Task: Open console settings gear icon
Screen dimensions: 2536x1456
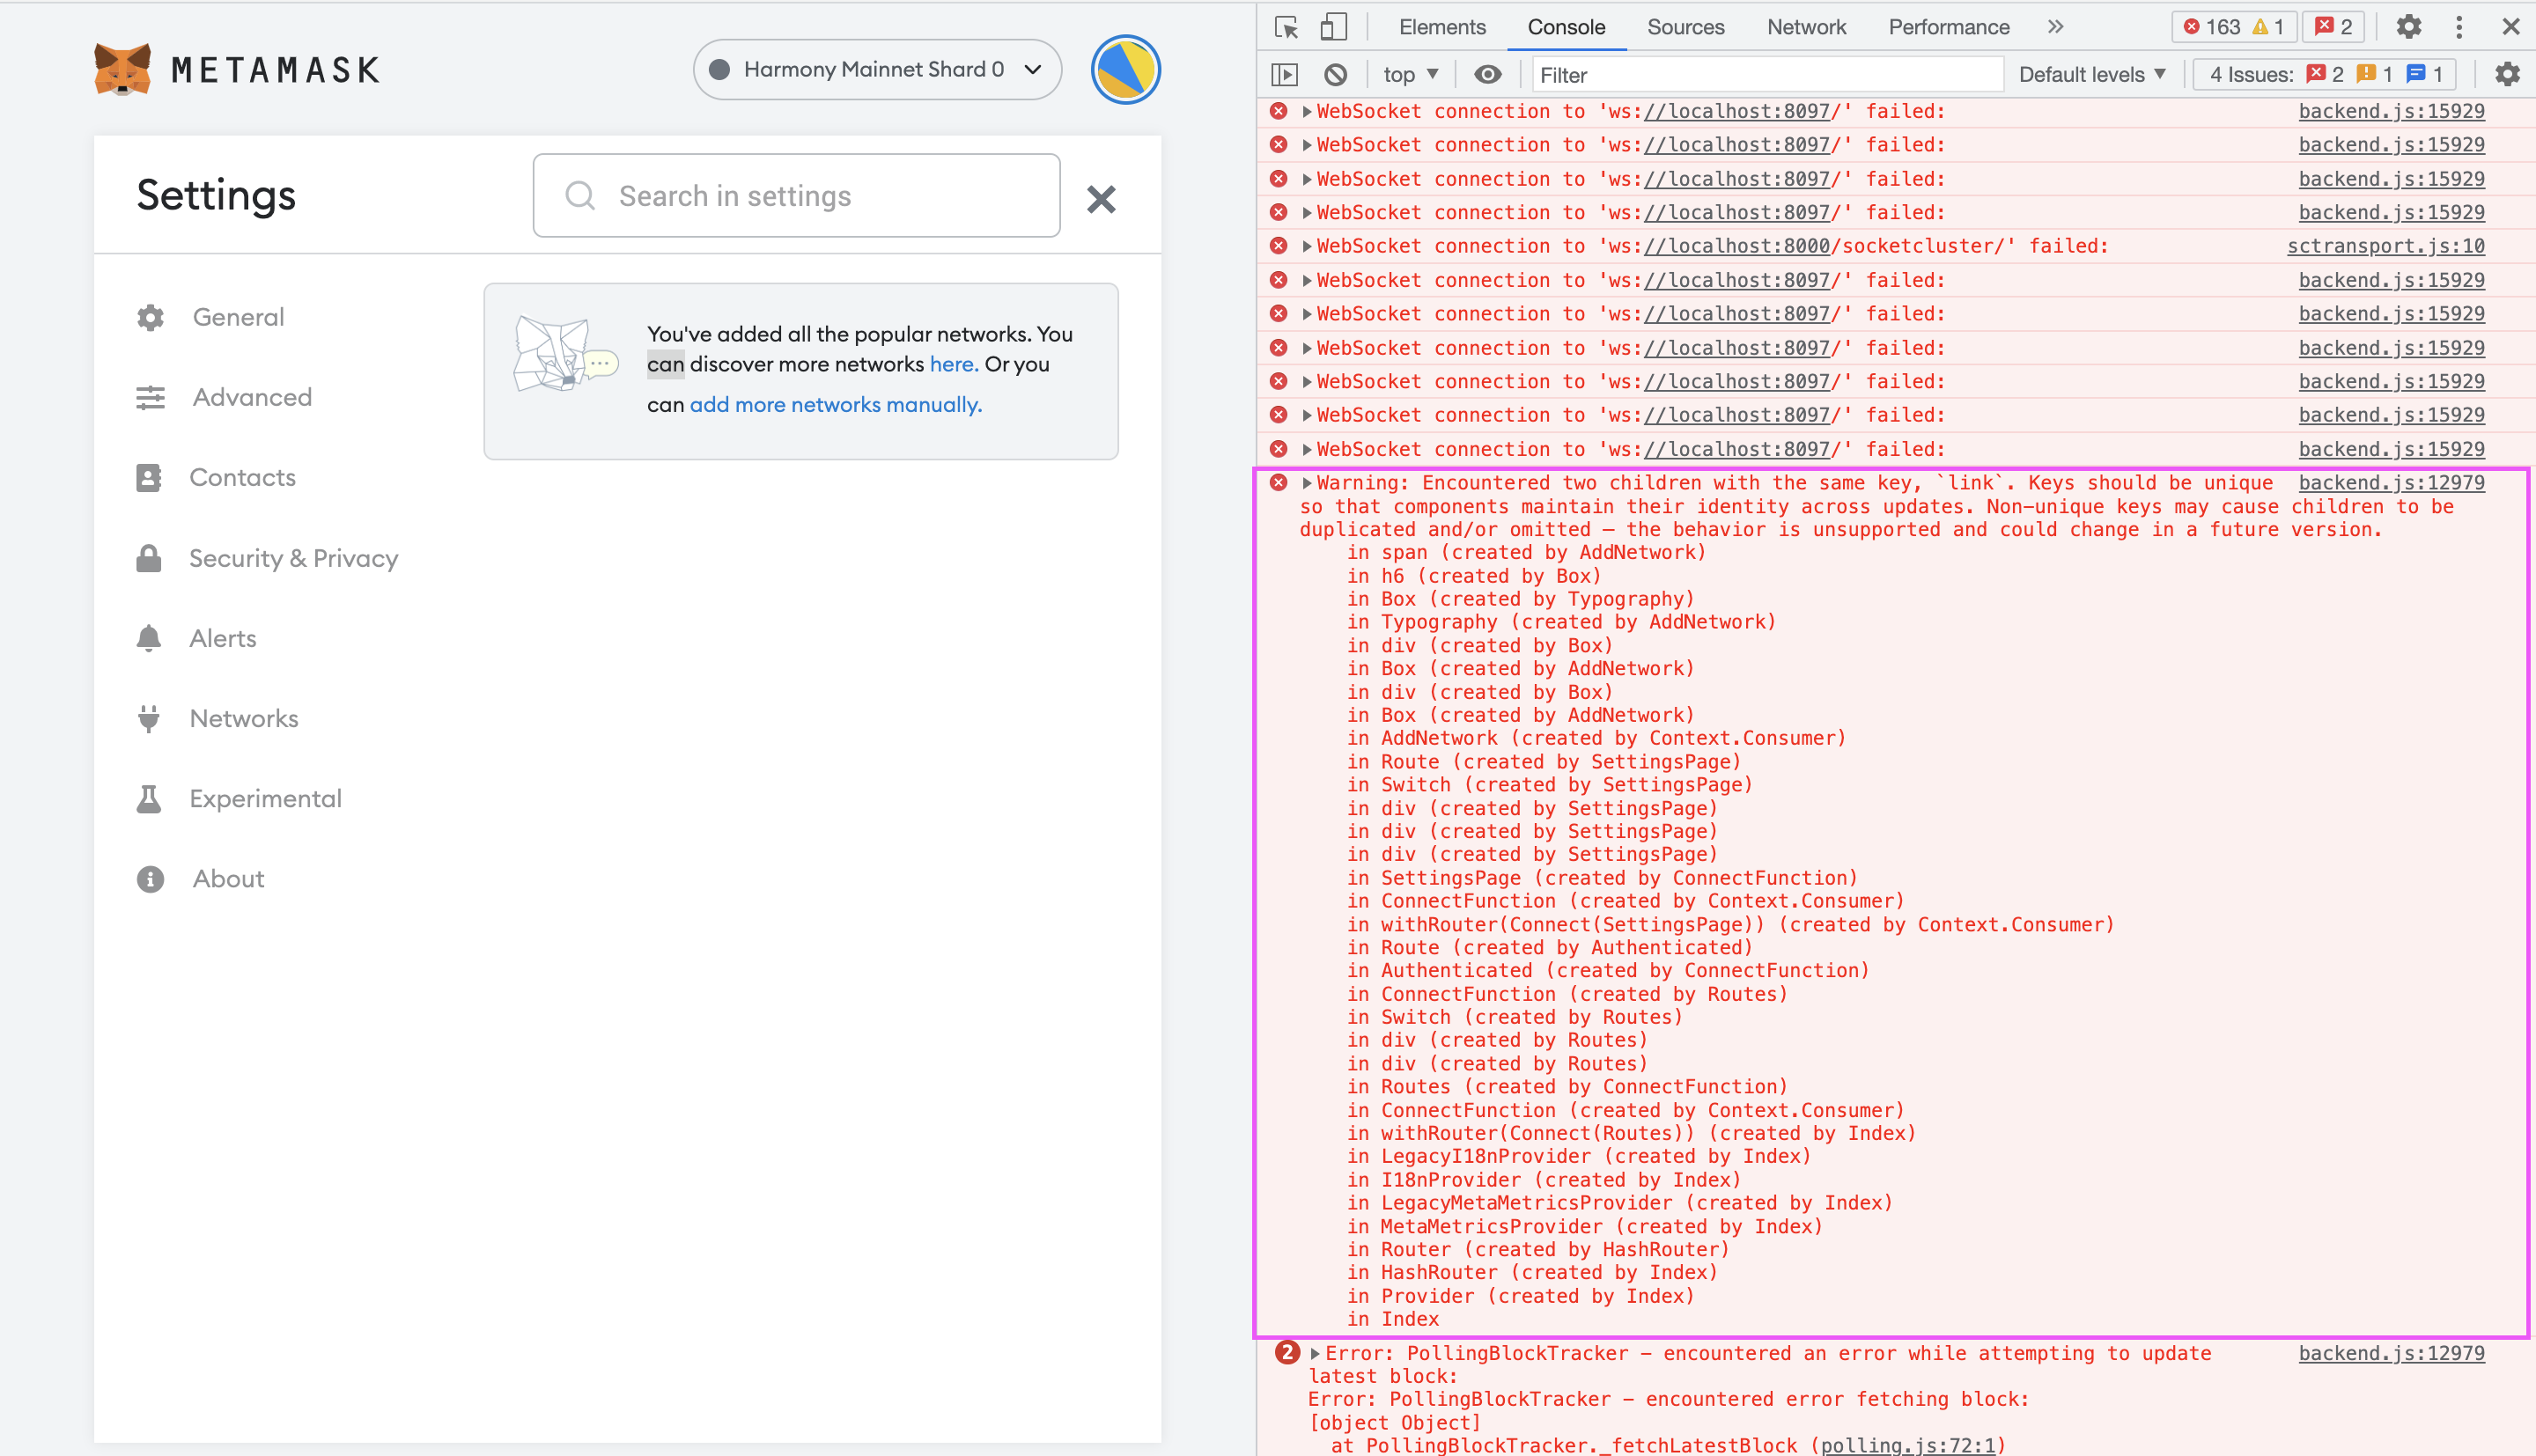Action: [x=2507, y=75]
